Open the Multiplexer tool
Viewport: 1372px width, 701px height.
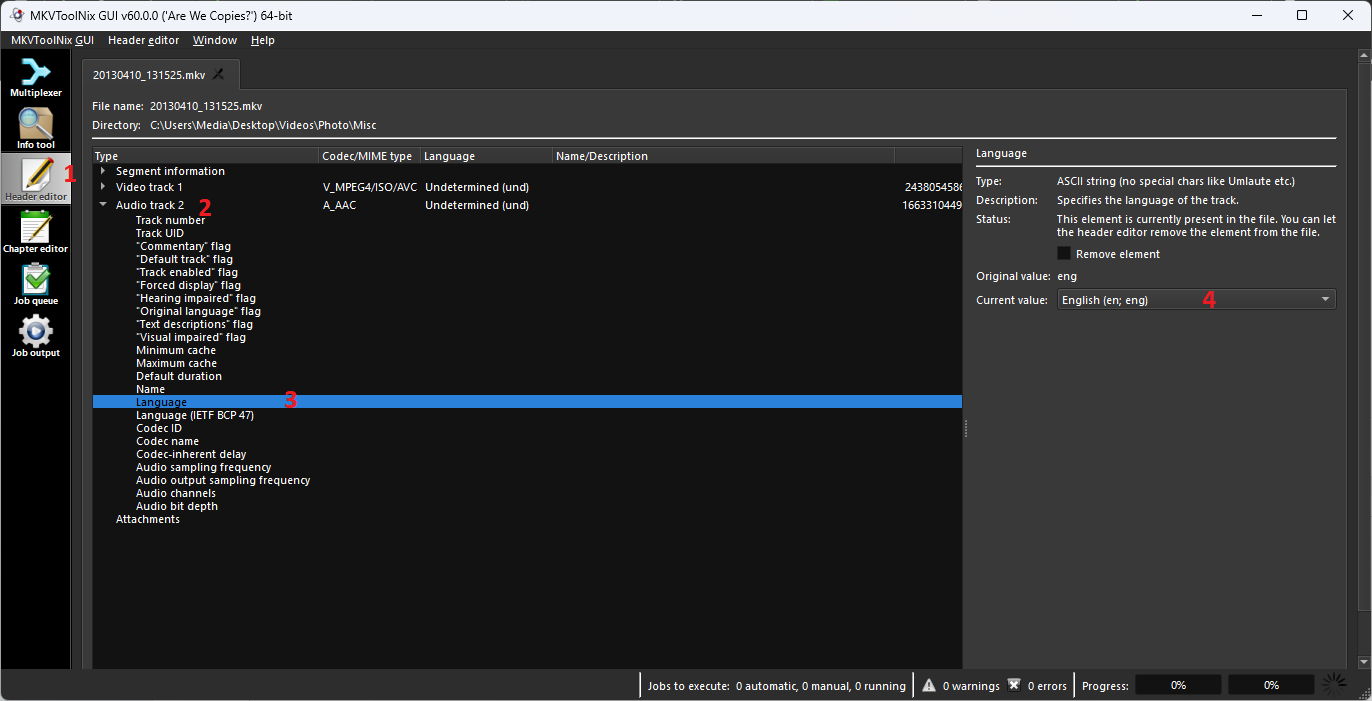pos(35,77)
